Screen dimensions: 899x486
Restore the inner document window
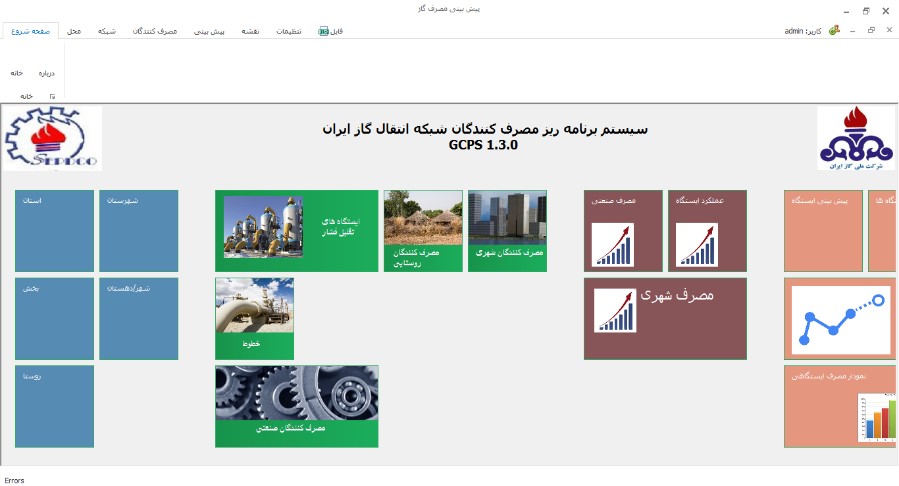871,30
